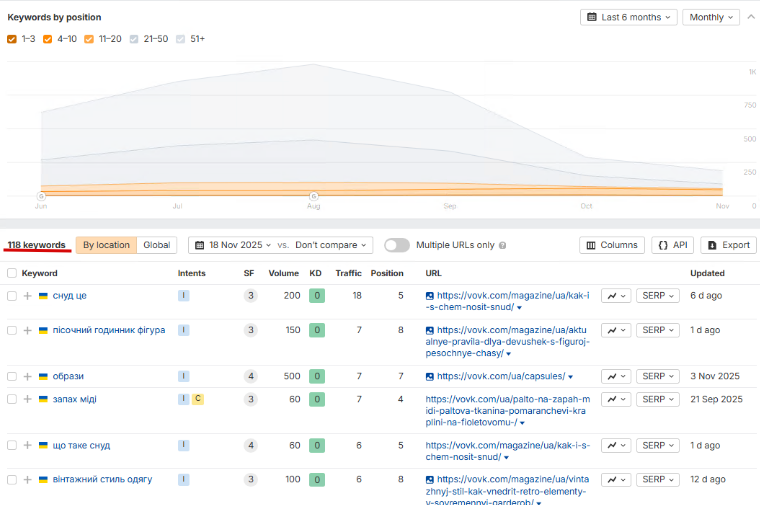
Task: Click the Multiple URLs only help icon
Action: [502, 245]
